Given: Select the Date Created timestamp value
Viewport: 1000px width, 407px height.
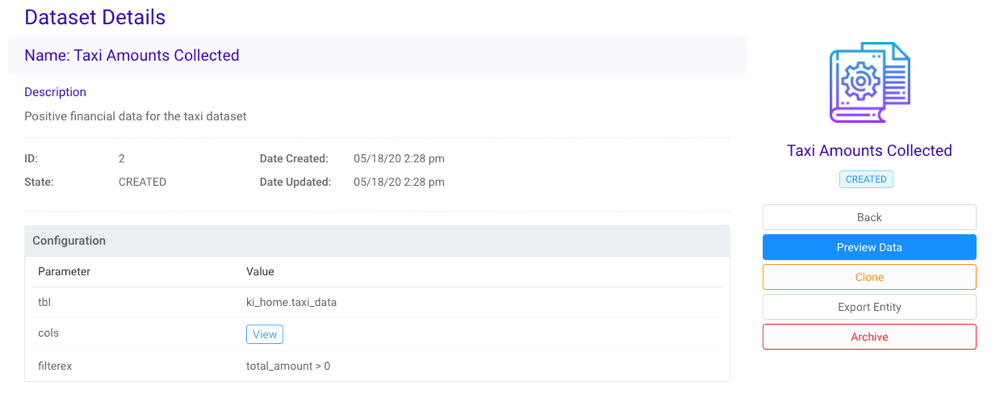Looking at the screenshot, I should tap(399, 158).
